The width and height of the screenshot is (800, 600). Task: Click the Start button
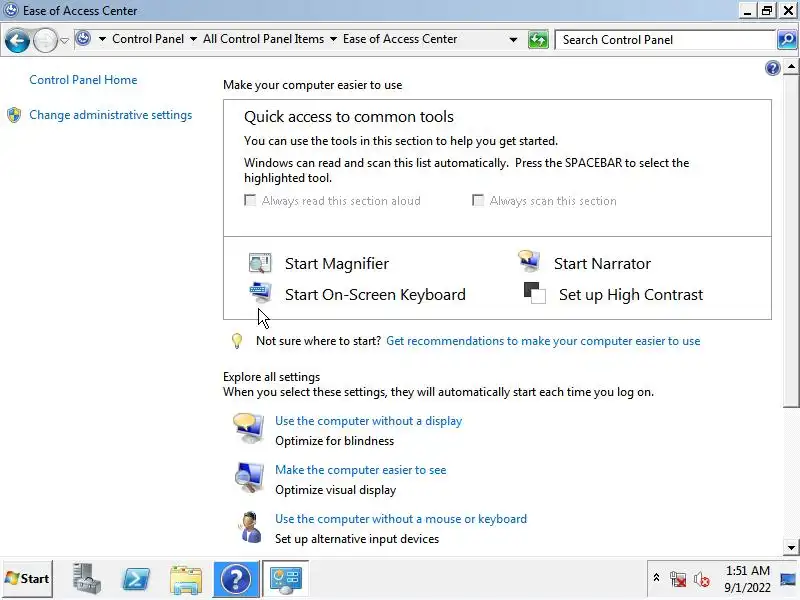pyautogui.click(x=28, y=579)
